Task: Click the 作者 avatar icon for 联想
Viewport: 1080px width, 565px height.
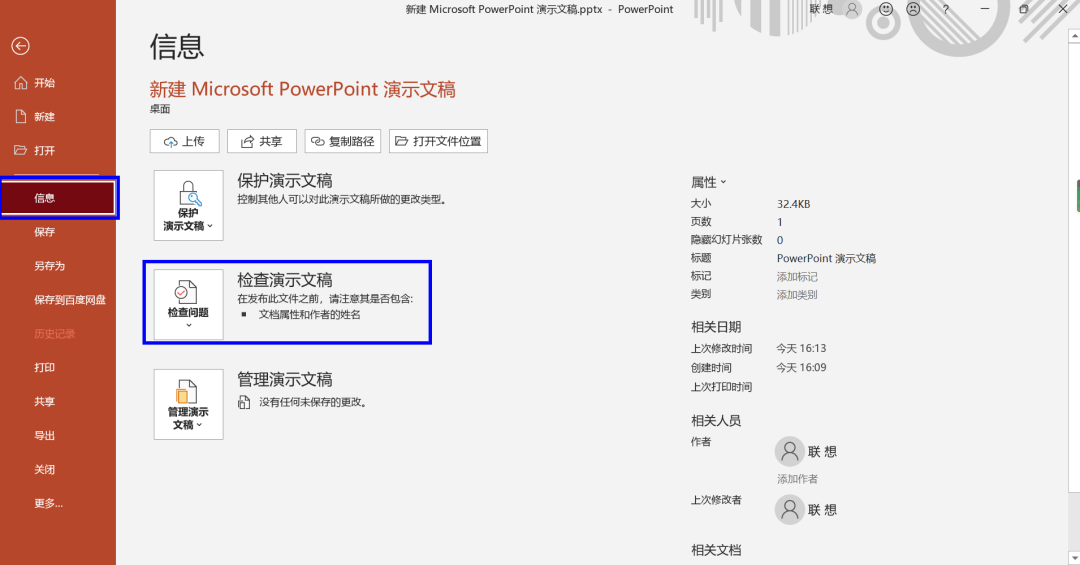Action: point(790,451)
